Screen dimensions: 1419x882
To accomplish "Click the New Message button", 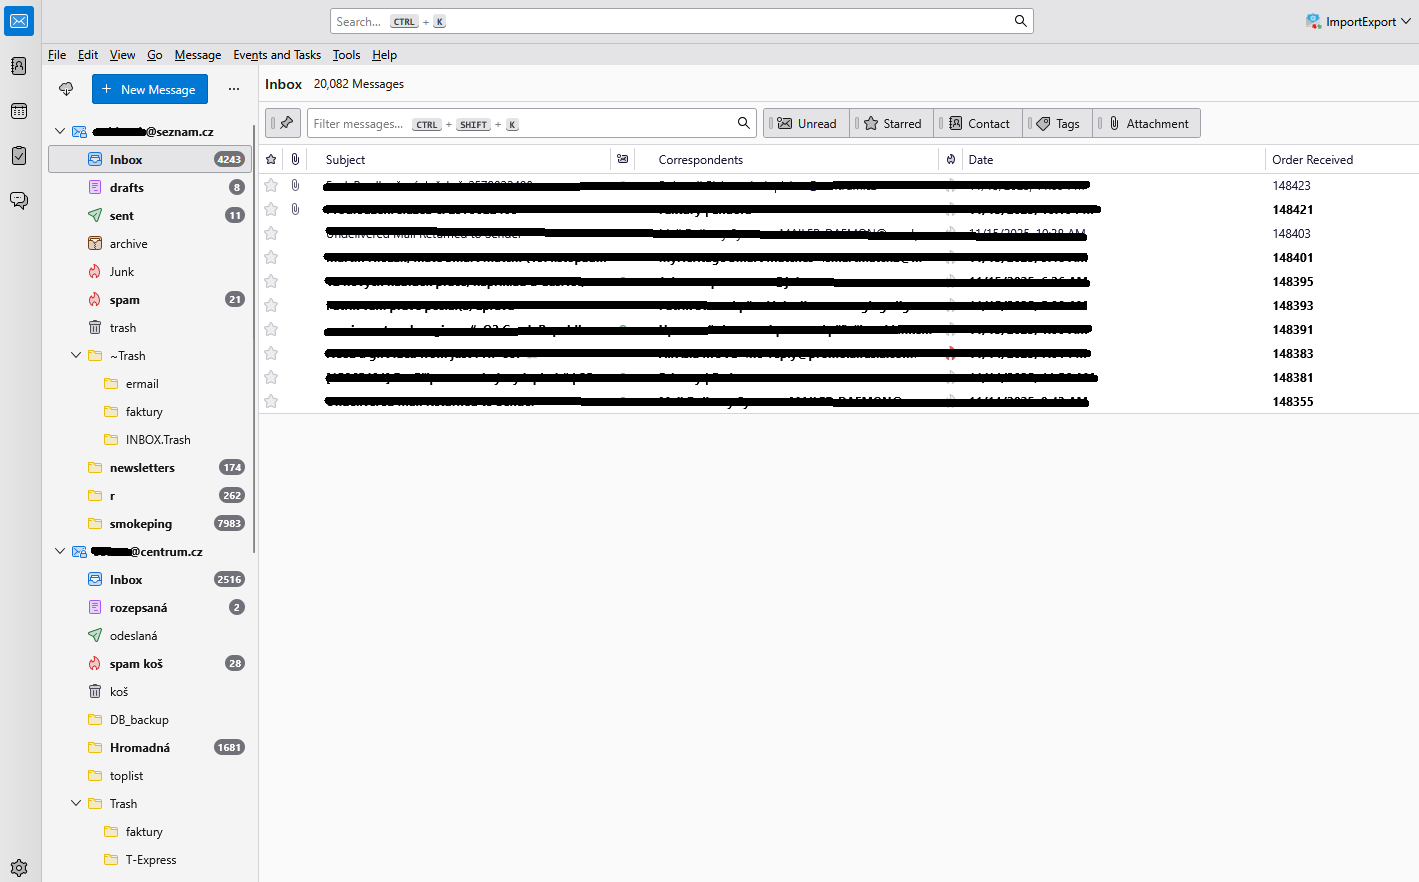I will coord(150,89).
